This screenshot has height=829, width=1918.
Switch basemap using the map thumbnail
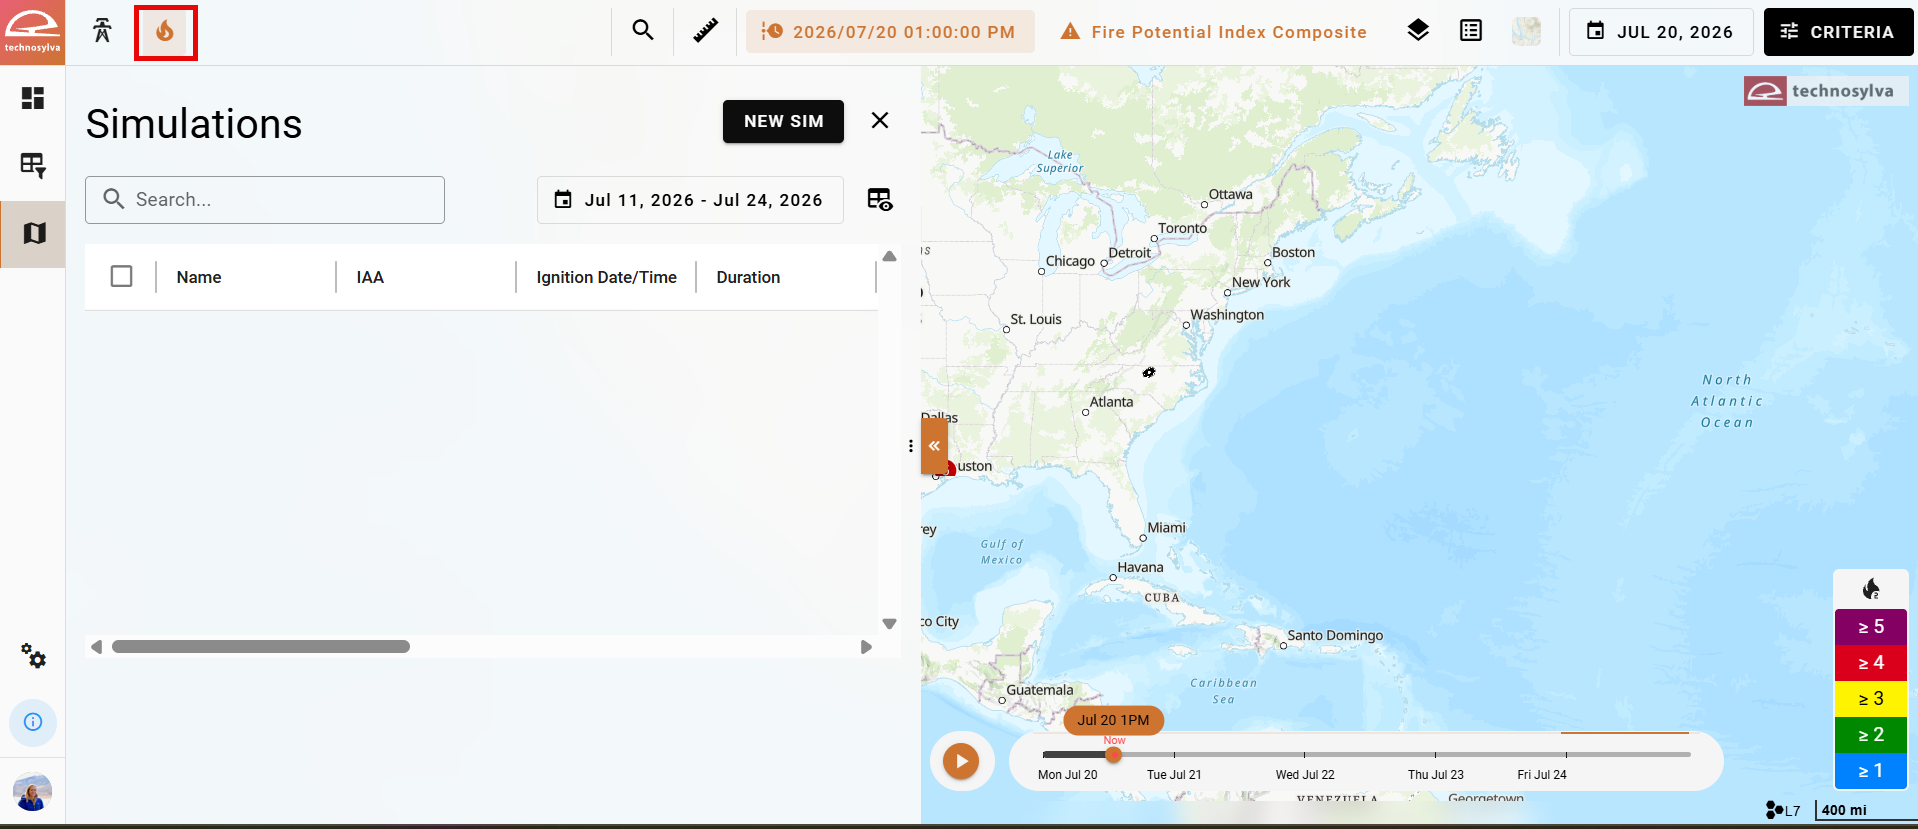[x=1527, y=32]
